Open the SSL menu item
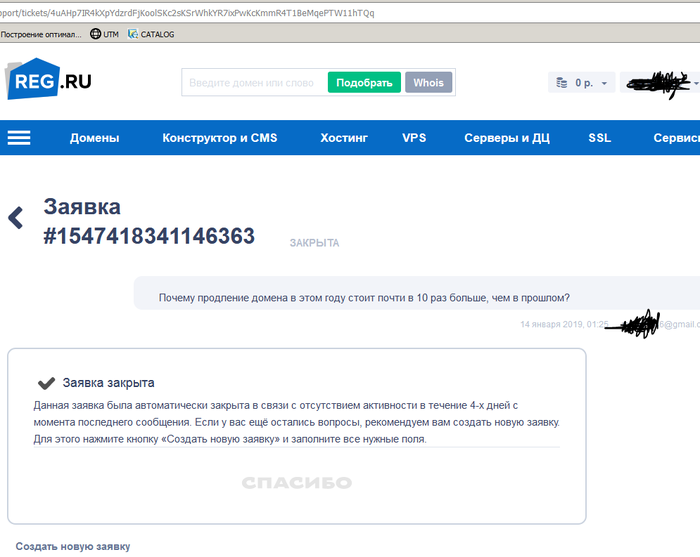Image resolution: width=700 pixels, height=557 pixels. 599,138
